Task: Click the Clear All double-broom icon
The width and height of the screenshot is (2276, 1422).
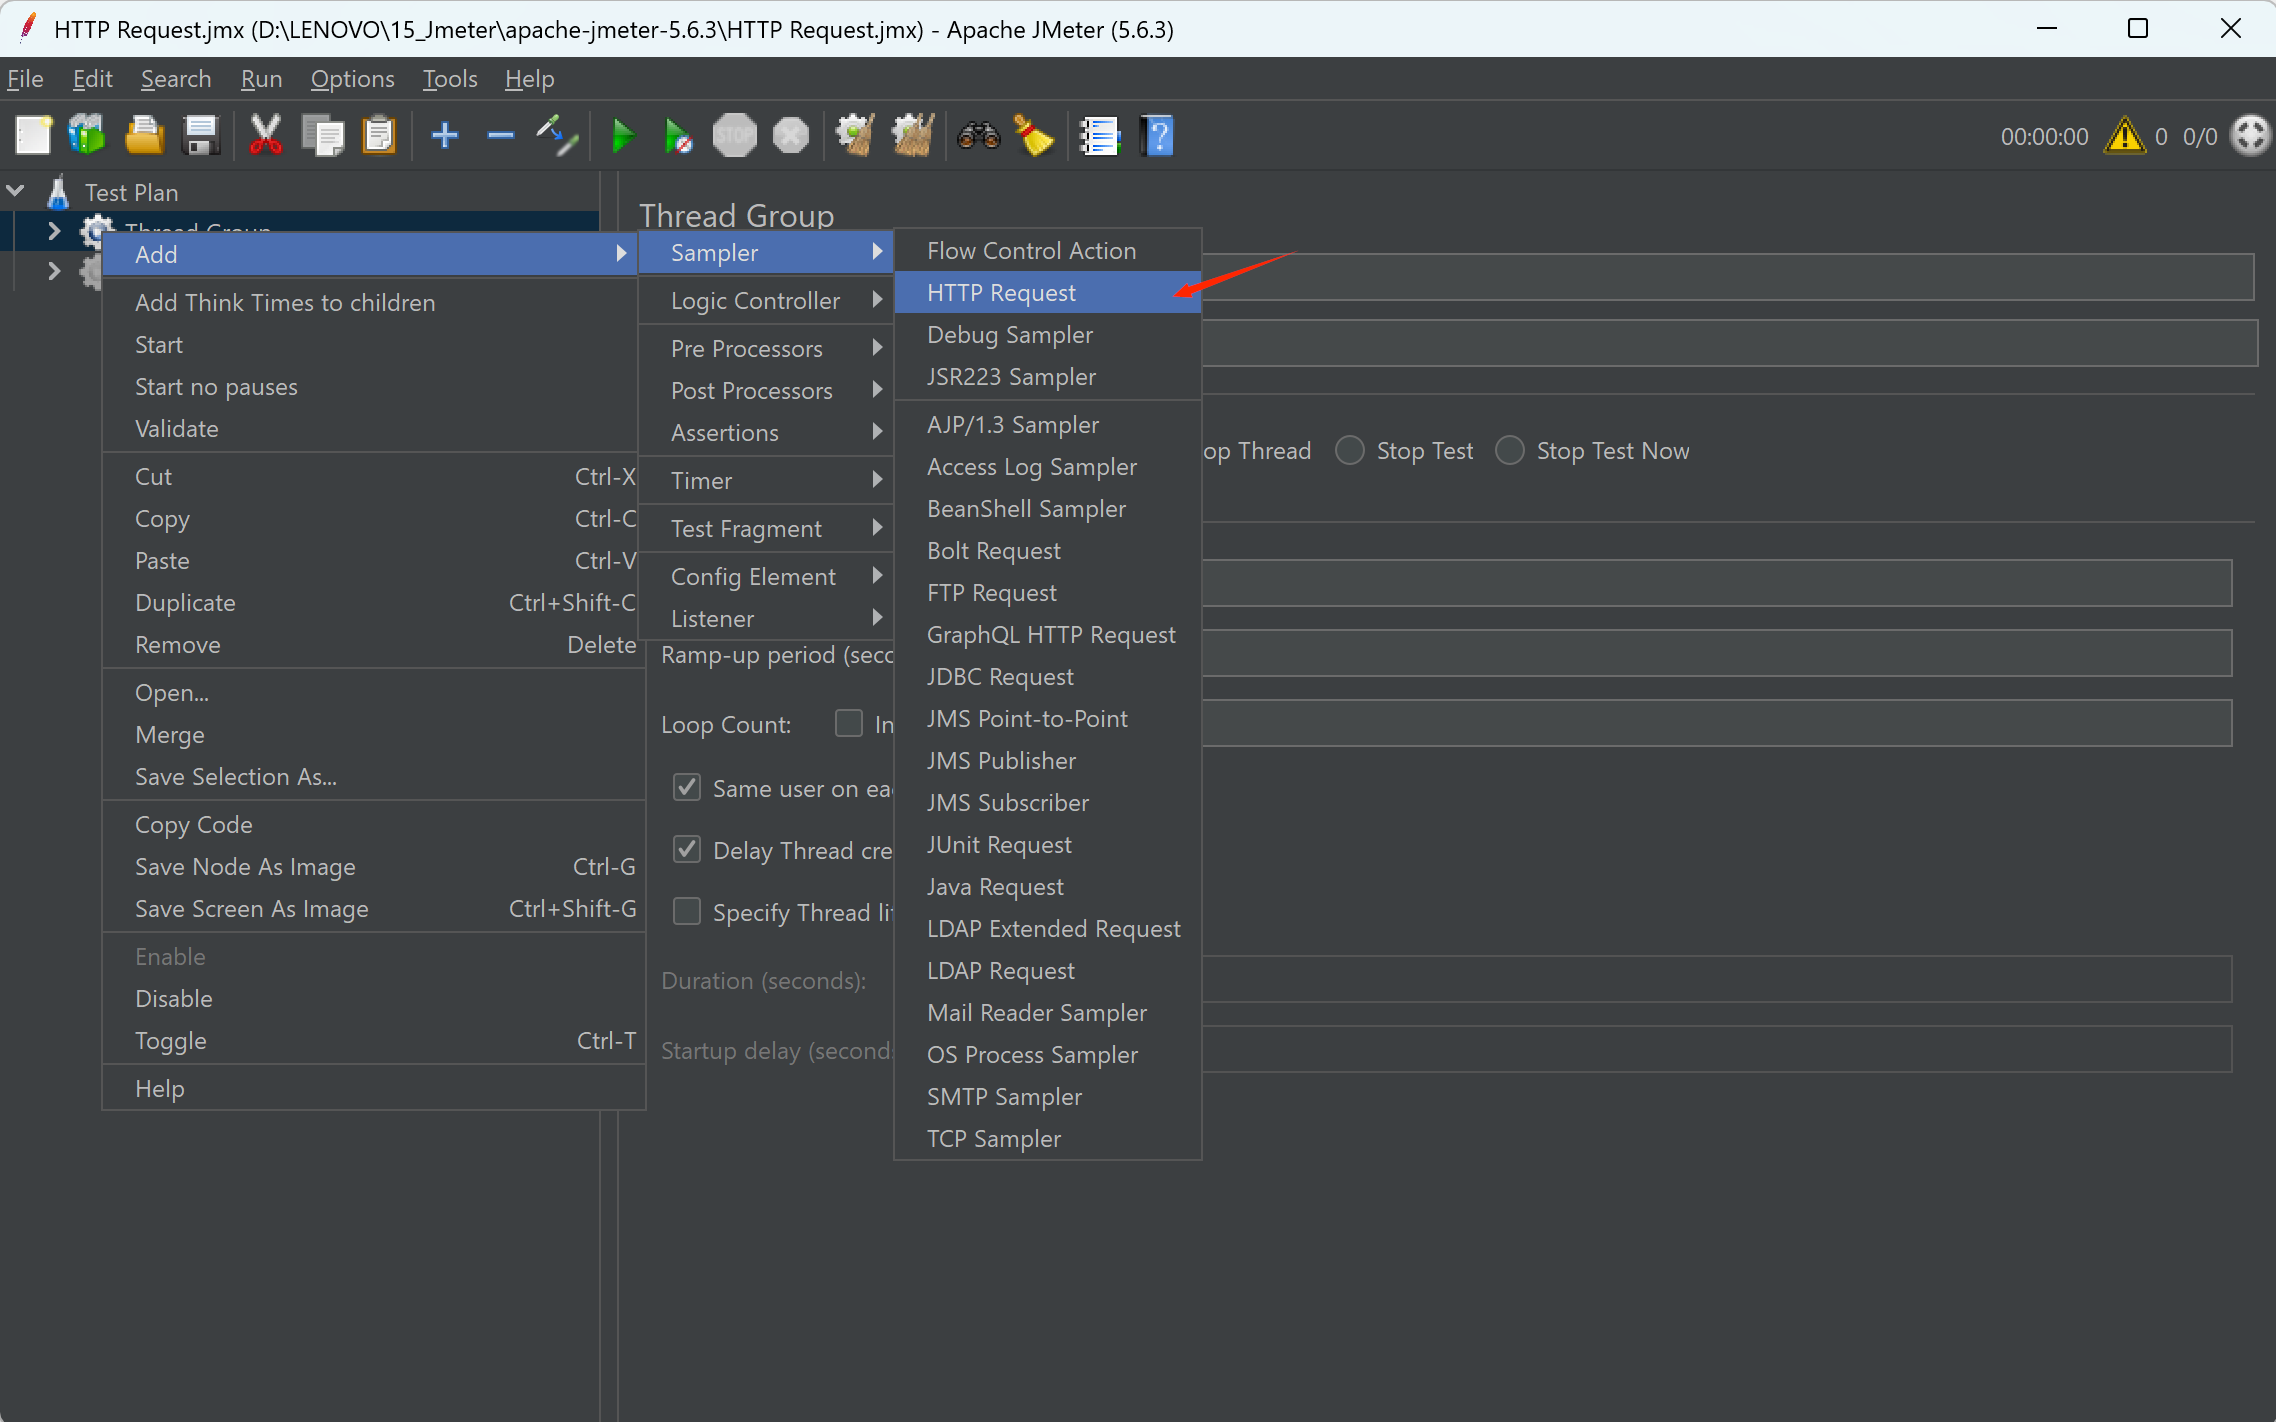Action: click(x=913, y=136)
